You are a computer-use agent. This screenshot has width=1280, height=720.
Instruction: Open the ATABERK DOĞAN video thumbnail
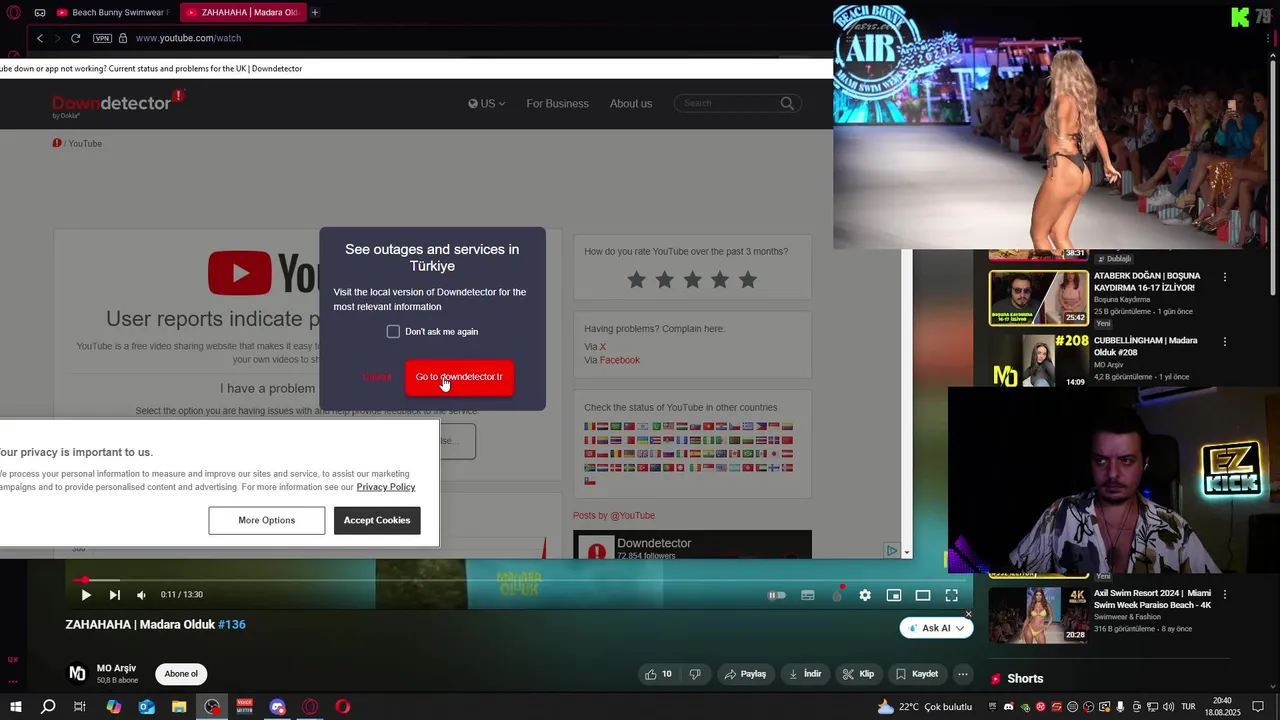click(1038, 298)
